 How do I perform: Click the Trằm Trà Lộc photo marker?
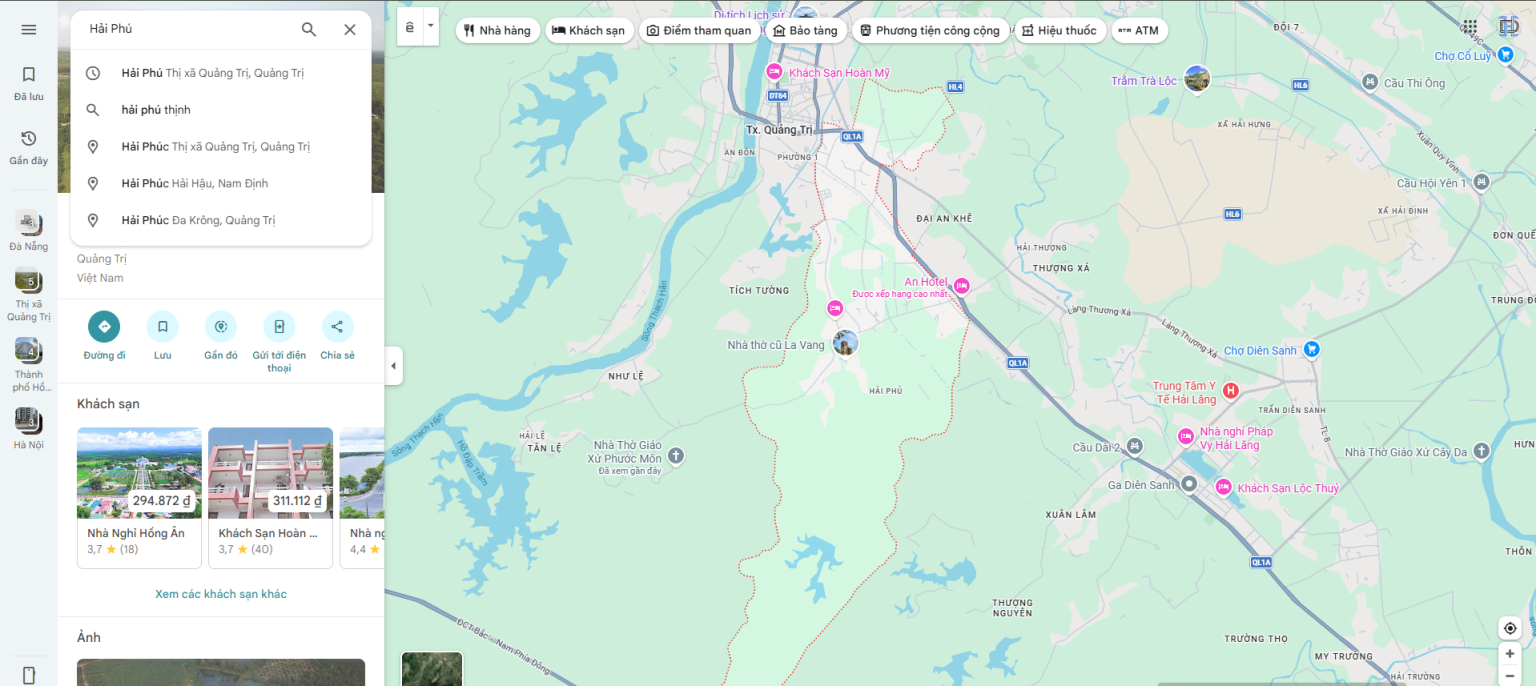(x=1197, y=78)
